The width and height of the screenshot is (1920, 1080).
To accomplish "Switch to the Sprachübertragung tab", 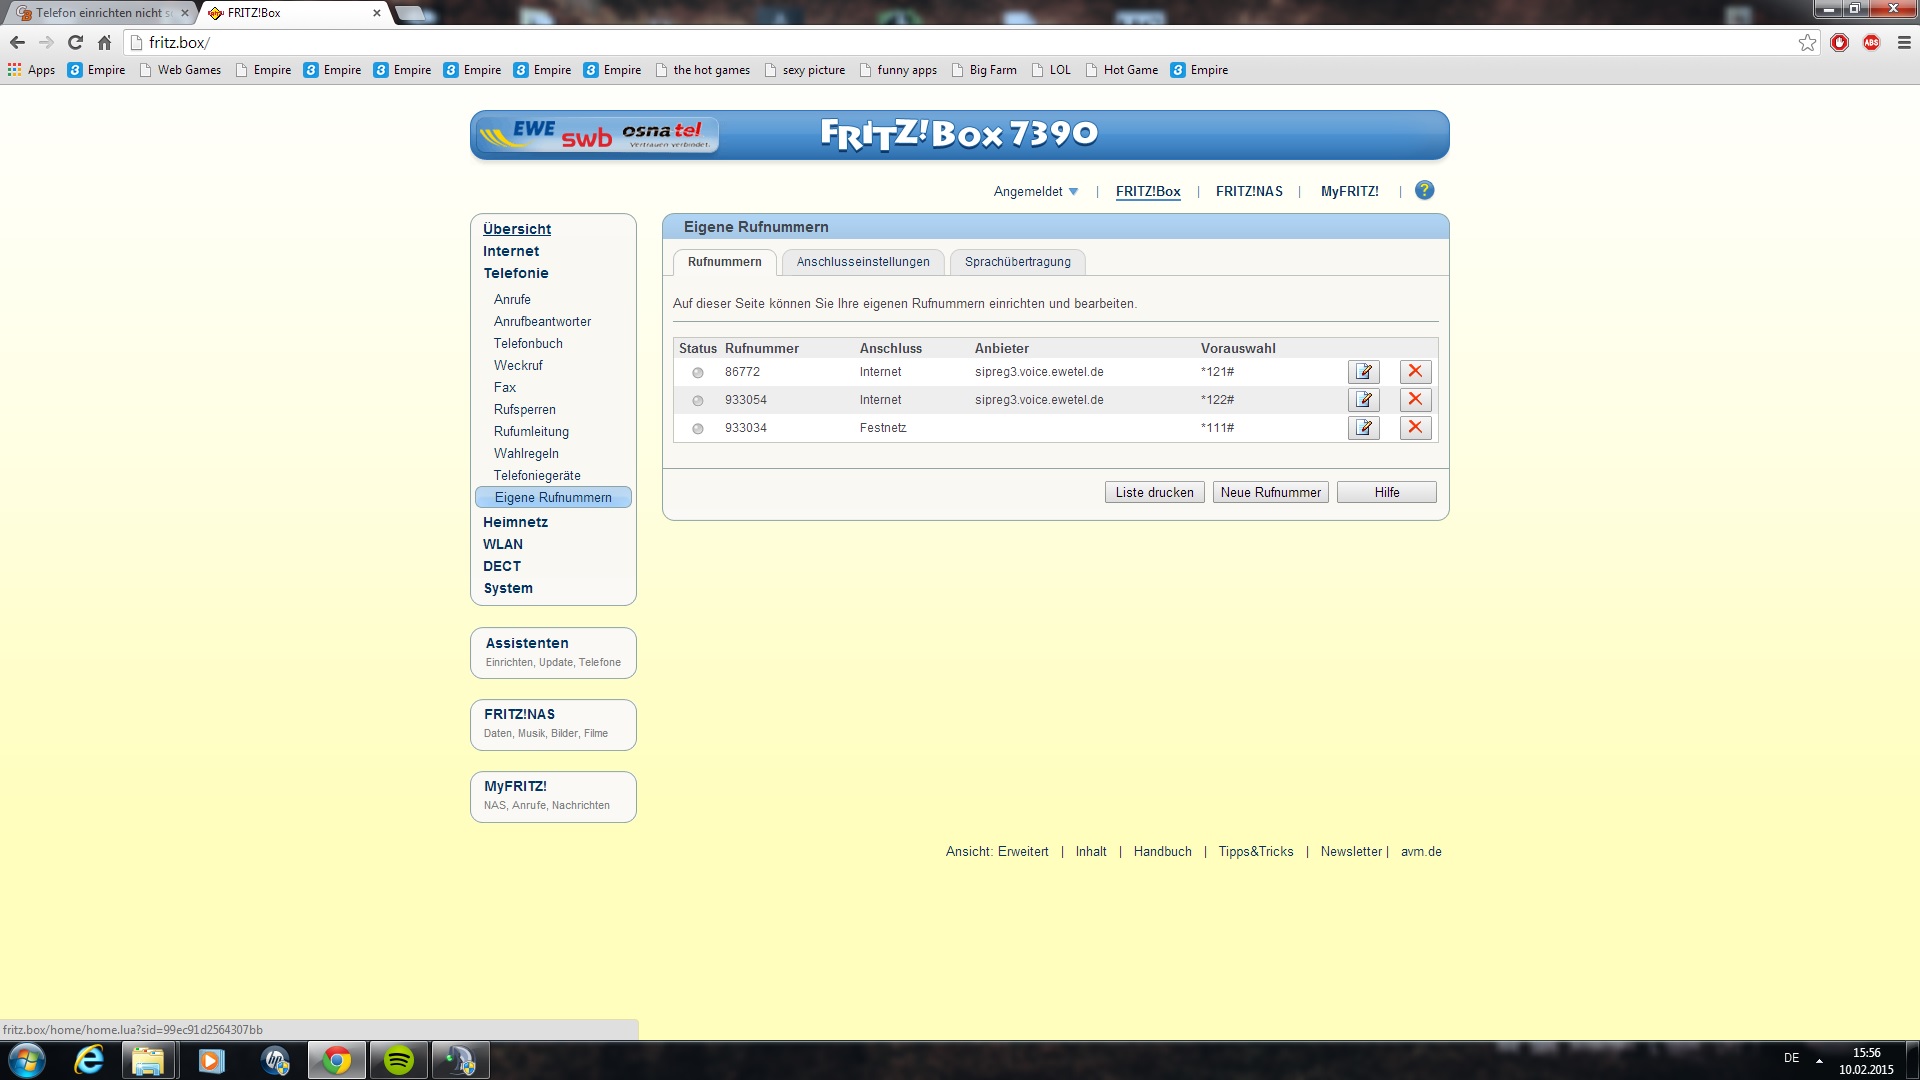I will [x=1017, y=262].
